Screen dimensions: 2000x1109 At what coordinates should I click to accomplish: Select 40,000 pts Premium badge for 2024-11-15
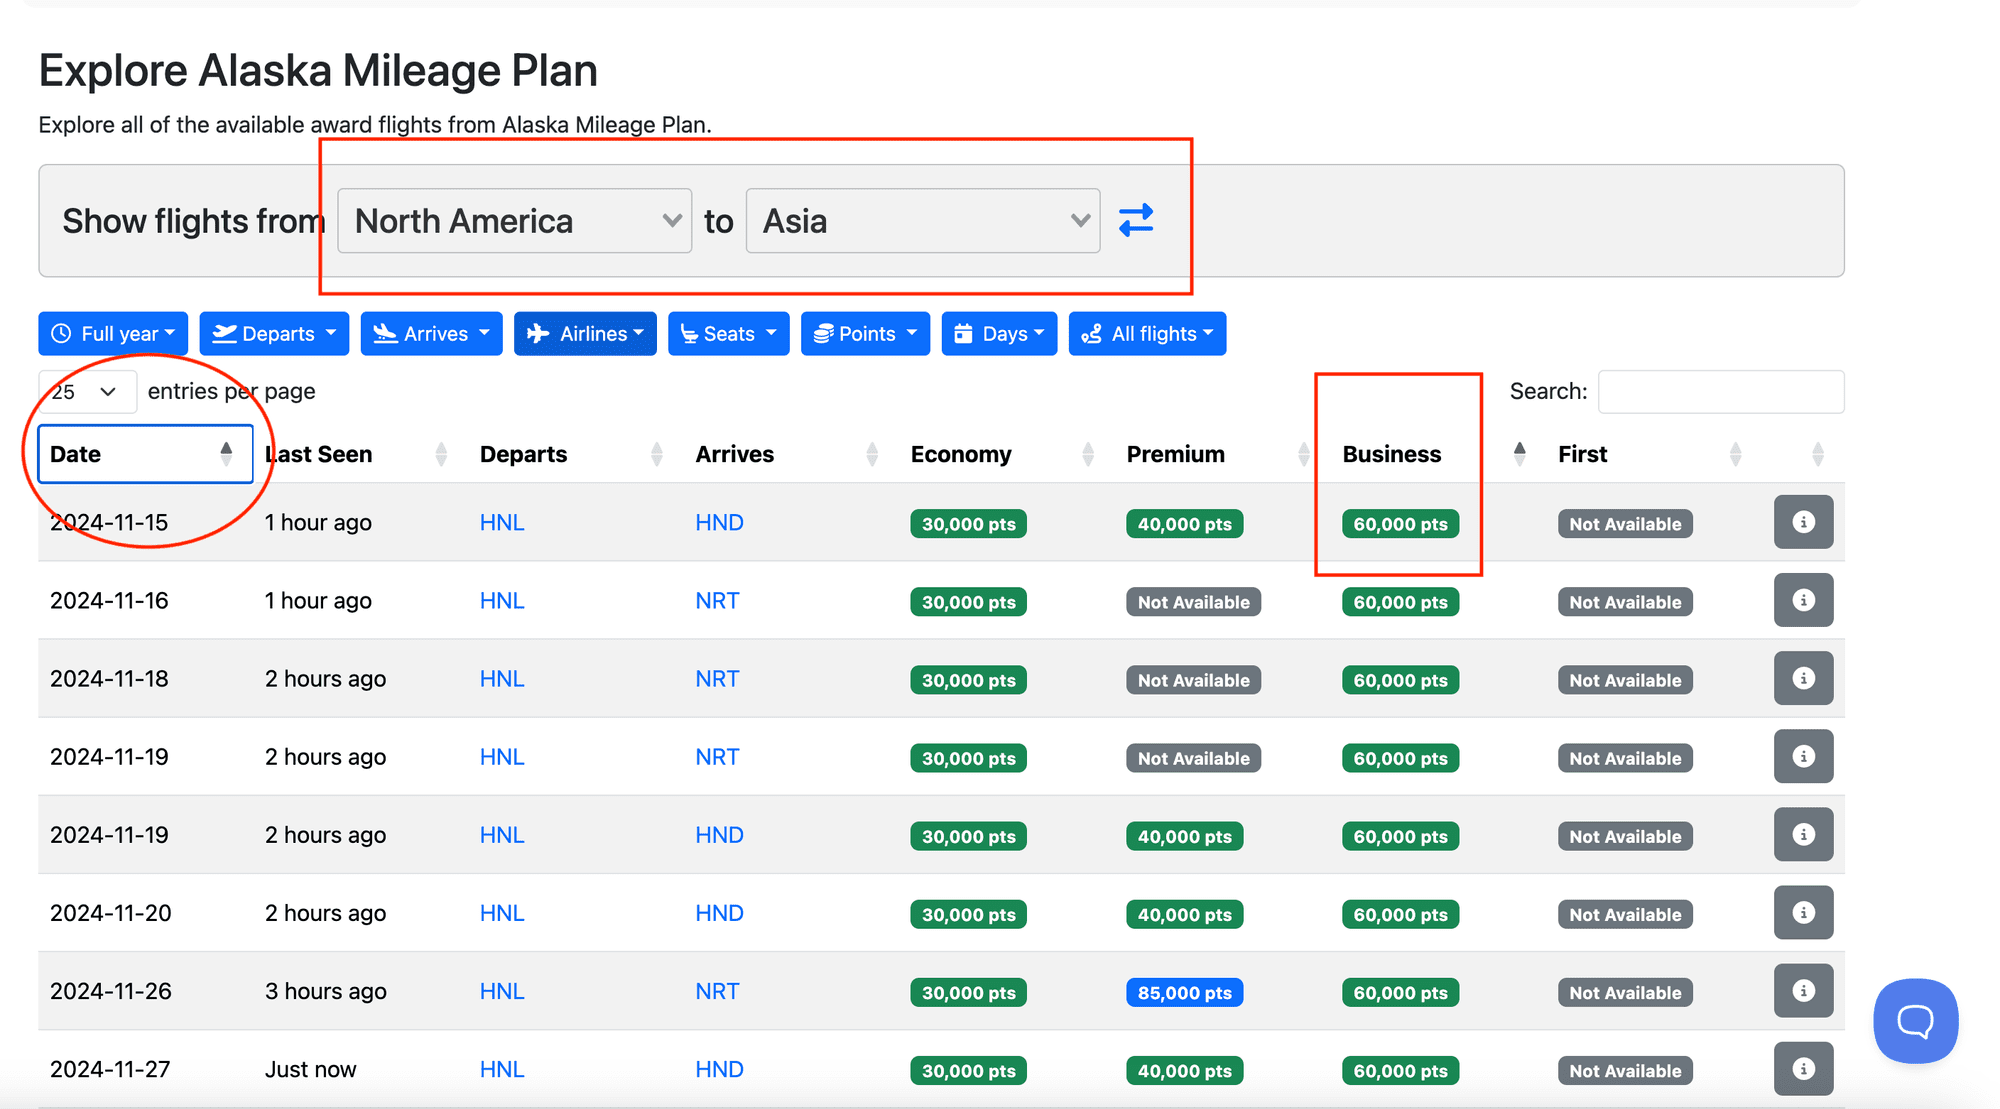click(x=1184, y=524)
